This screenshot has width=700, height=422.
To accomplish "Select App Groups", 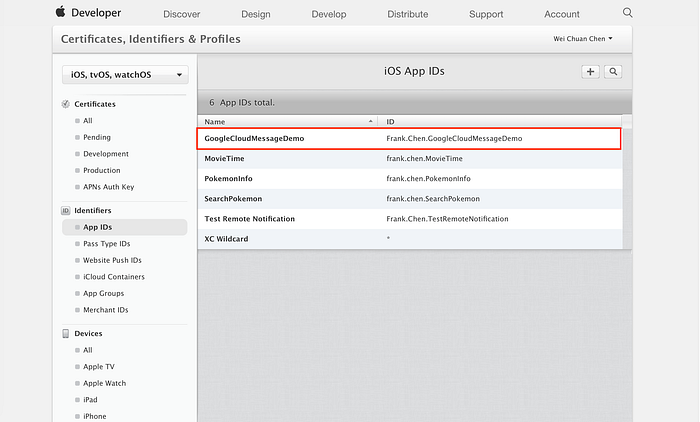I will pyautogui.click(x=104, y=293).
